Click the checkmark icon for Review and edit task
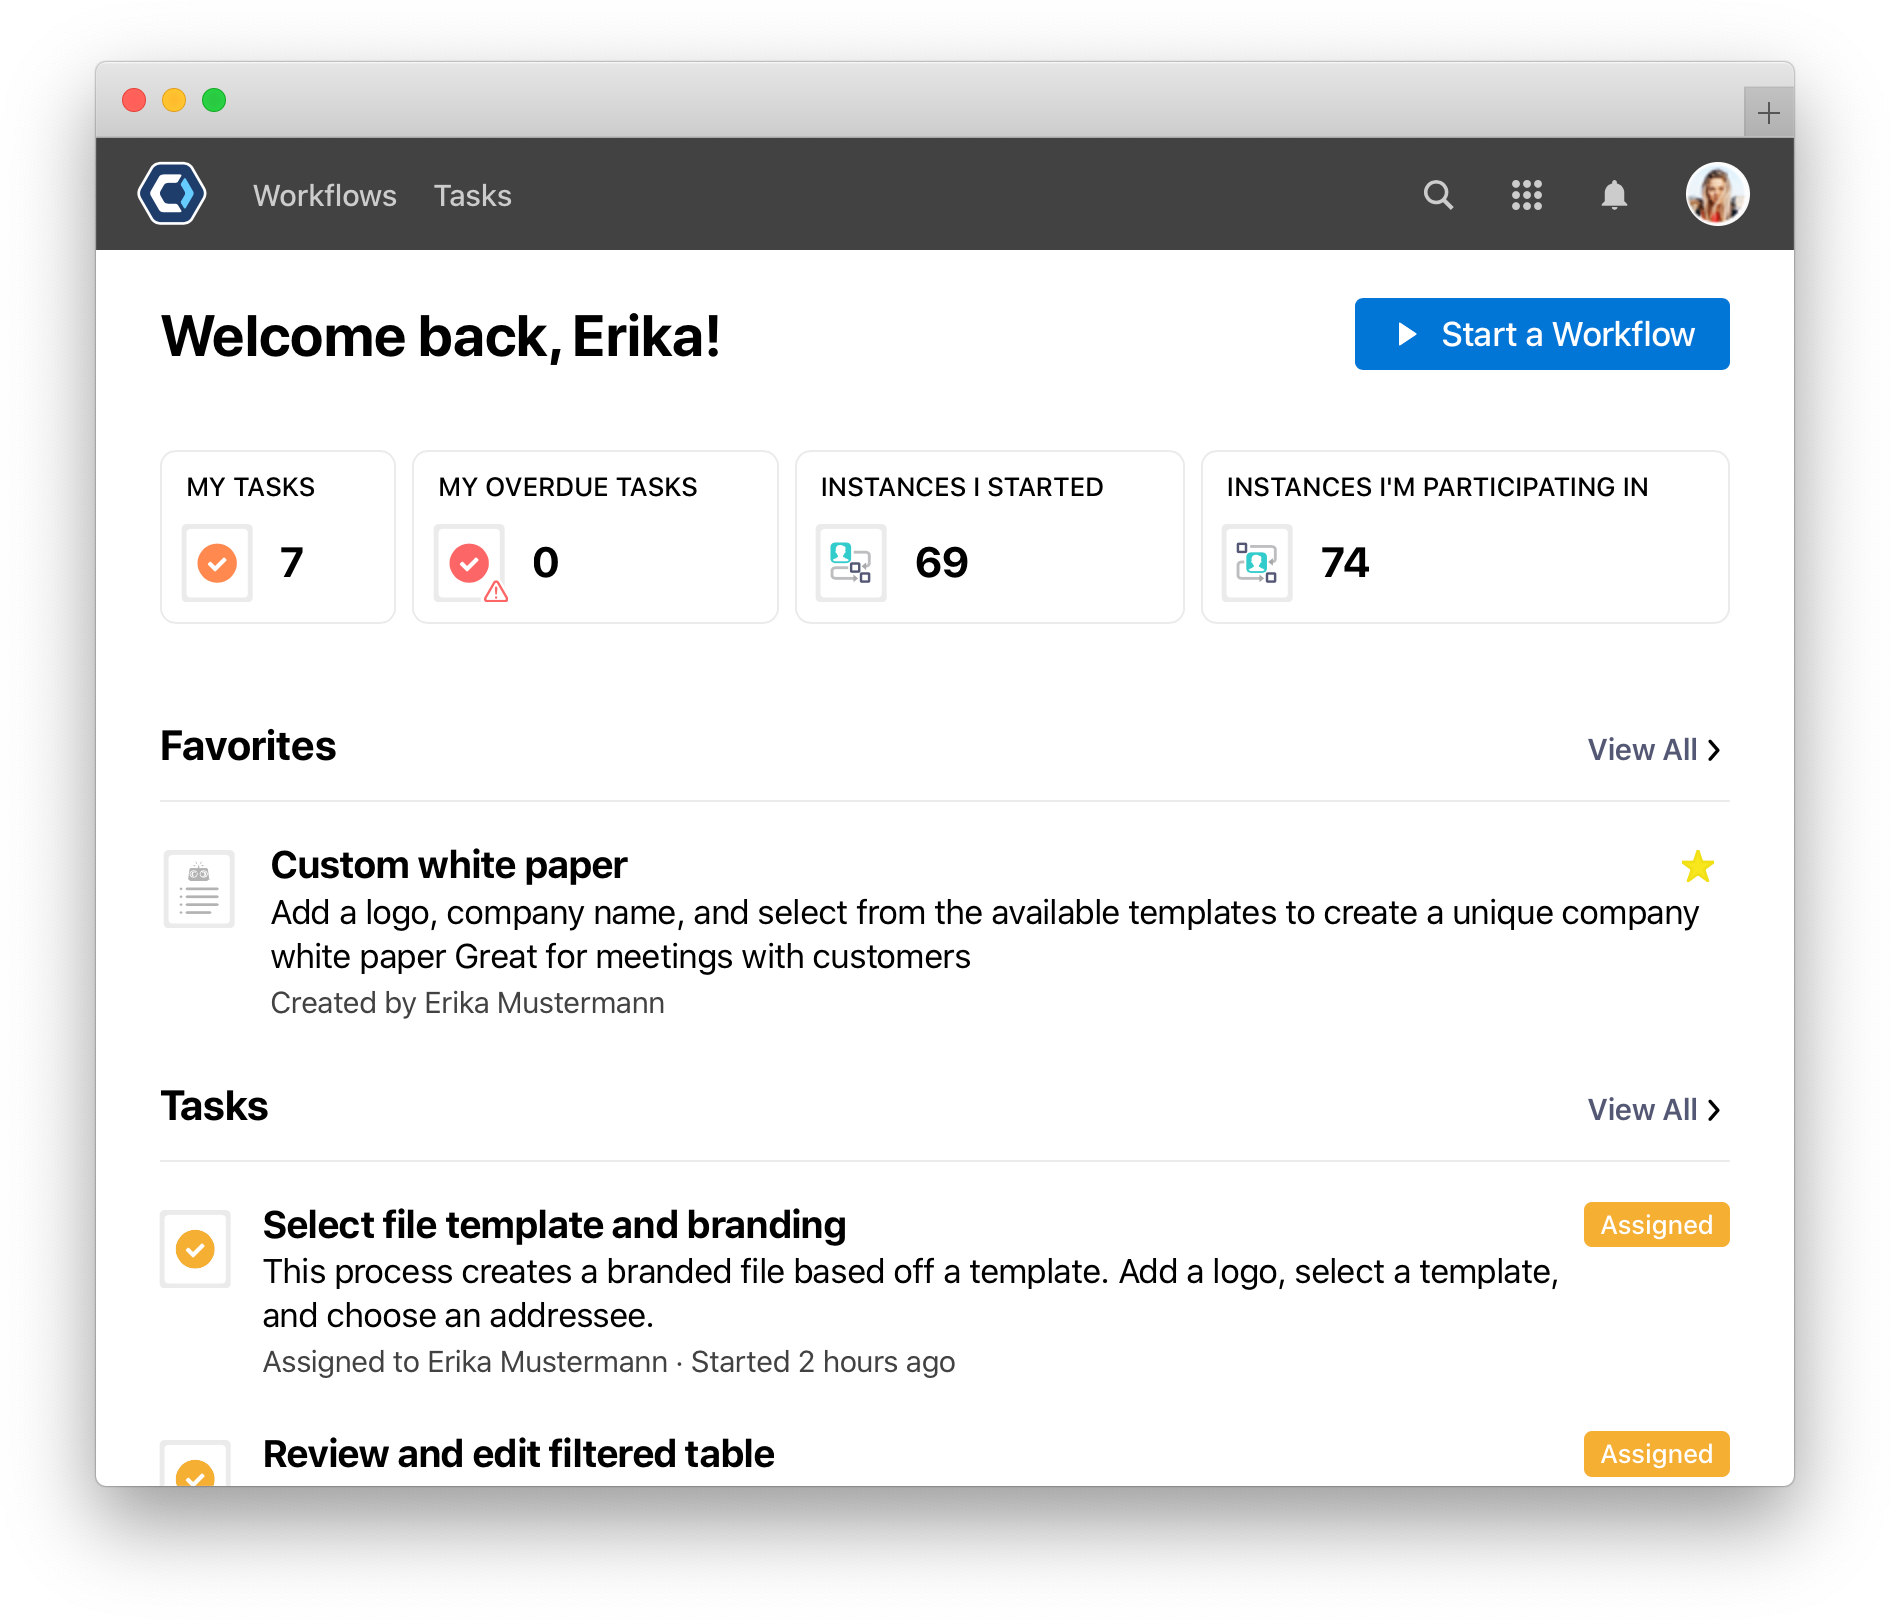1890x1620 pixels. pyautogui.click(x=195, y=1465)
